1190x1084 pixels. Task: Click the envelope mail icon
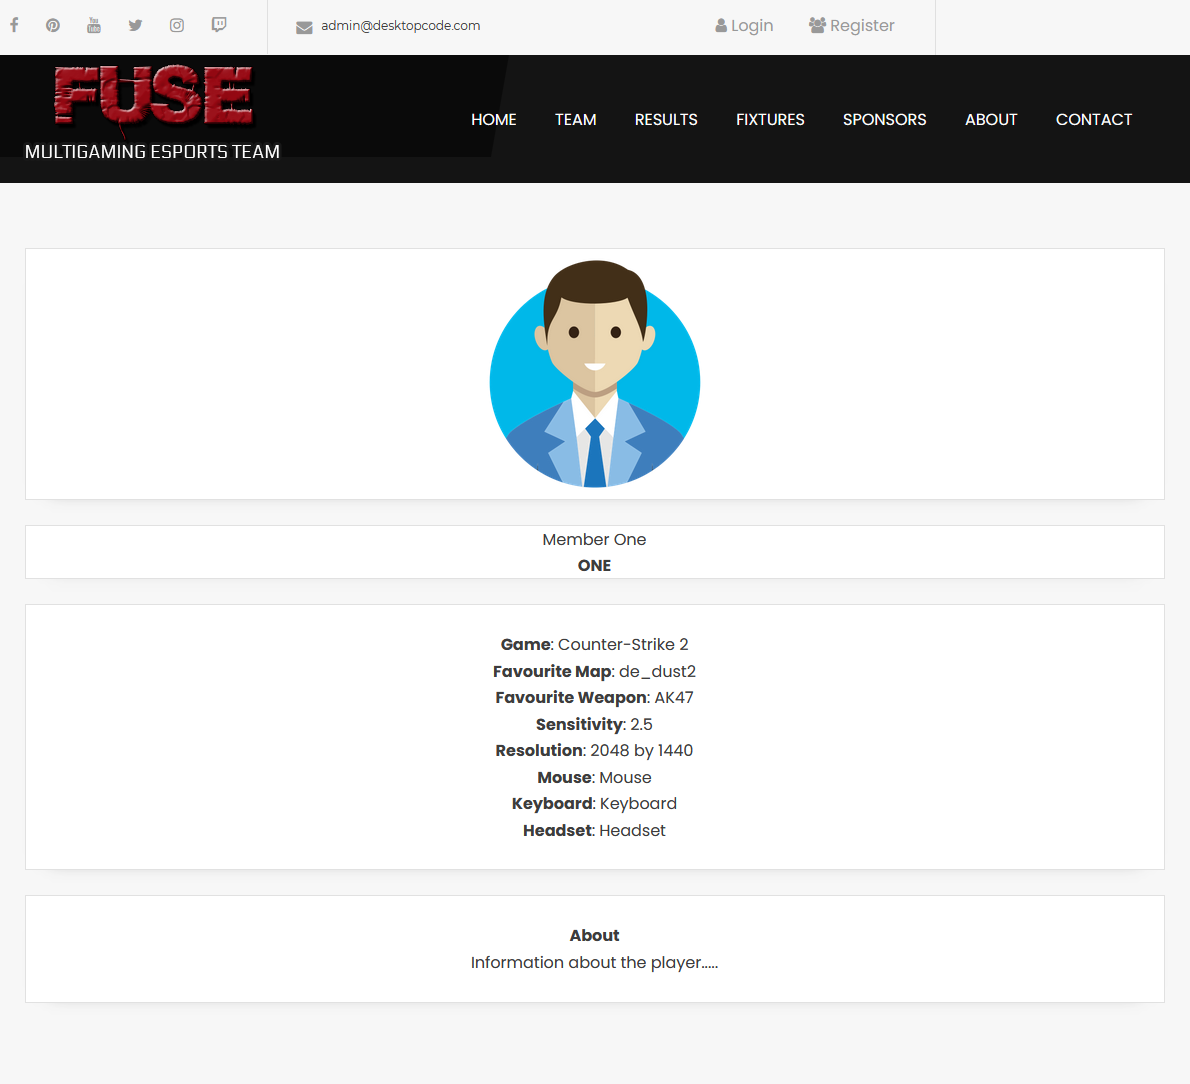point(304,27)
